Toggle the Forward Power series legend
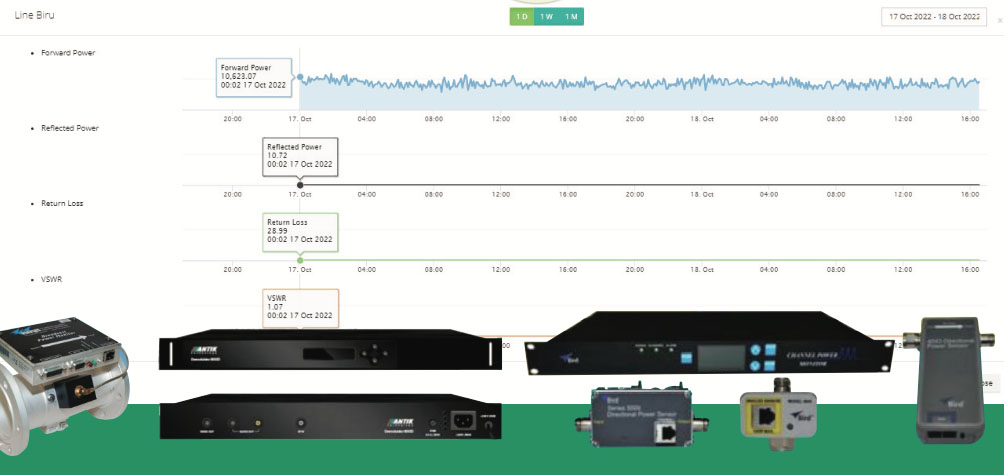The image size is (1004, 475). click(x=69, y=52)
